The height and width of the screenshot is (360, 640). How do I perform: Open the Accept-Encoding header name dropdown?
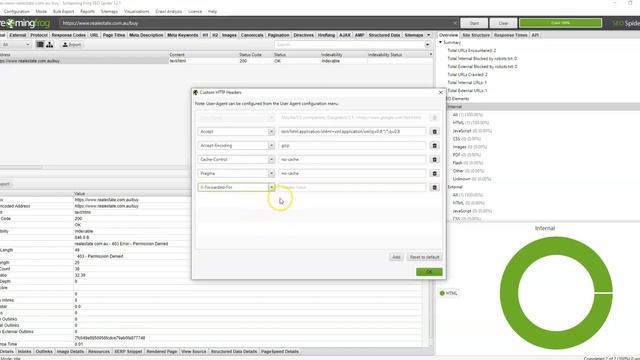coord(271,145)
